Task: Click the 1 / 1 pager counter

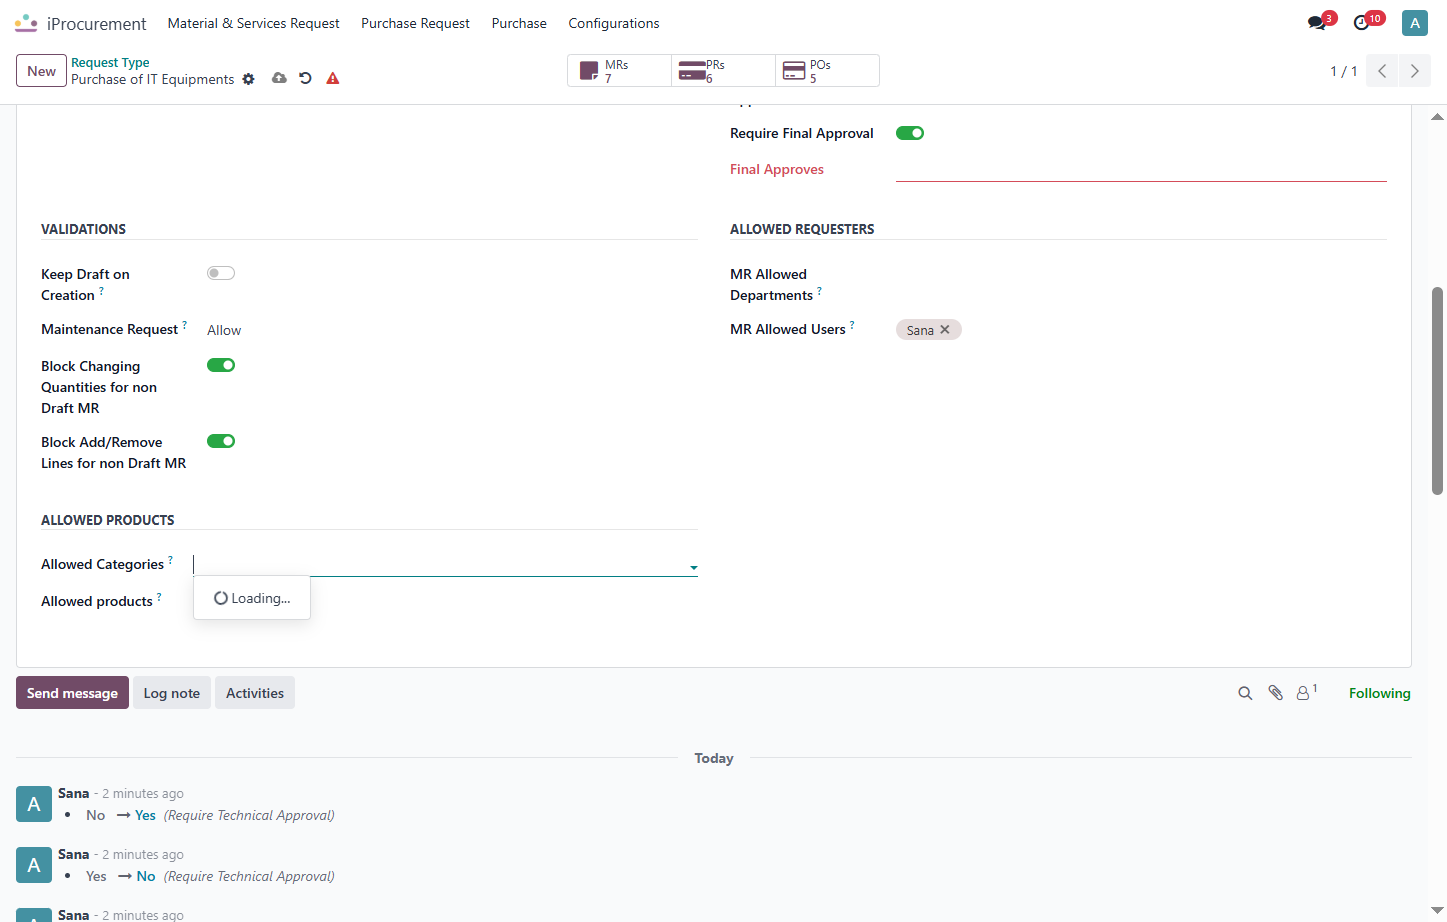Action: click(x=1344, y=71)
